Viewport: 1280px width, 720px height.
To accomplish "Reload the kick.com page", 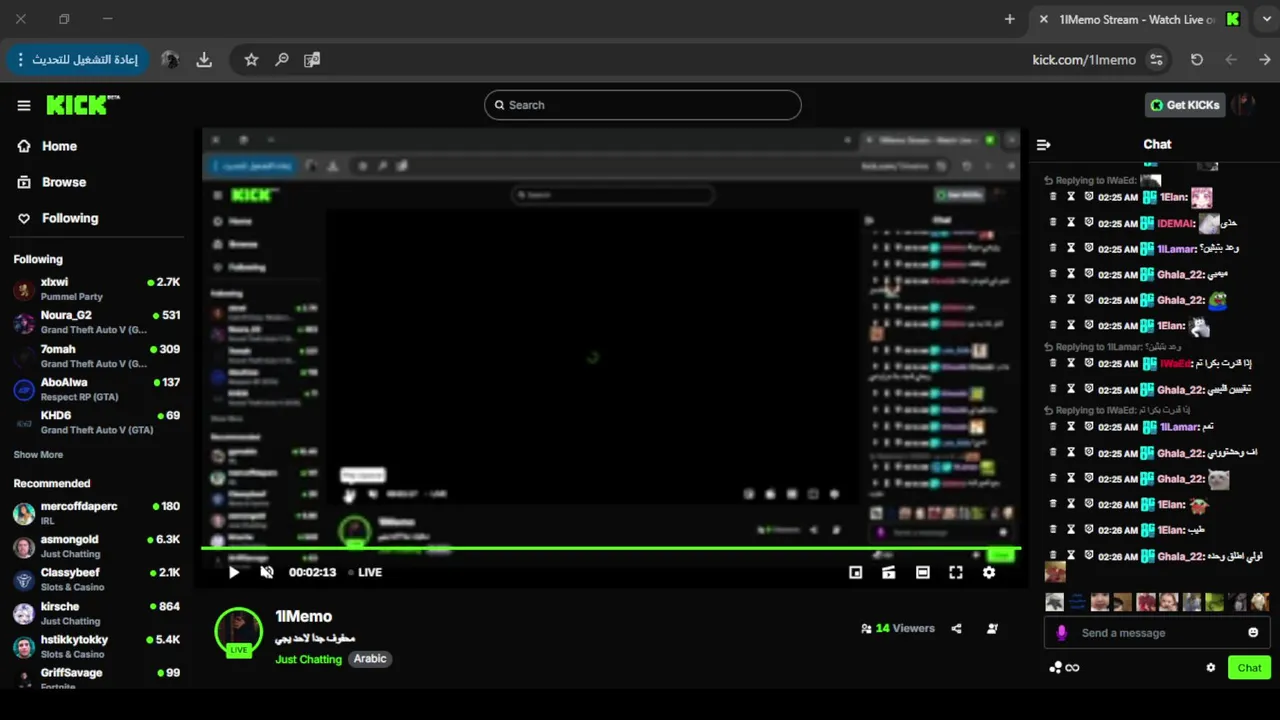I will coord(1197,60).
